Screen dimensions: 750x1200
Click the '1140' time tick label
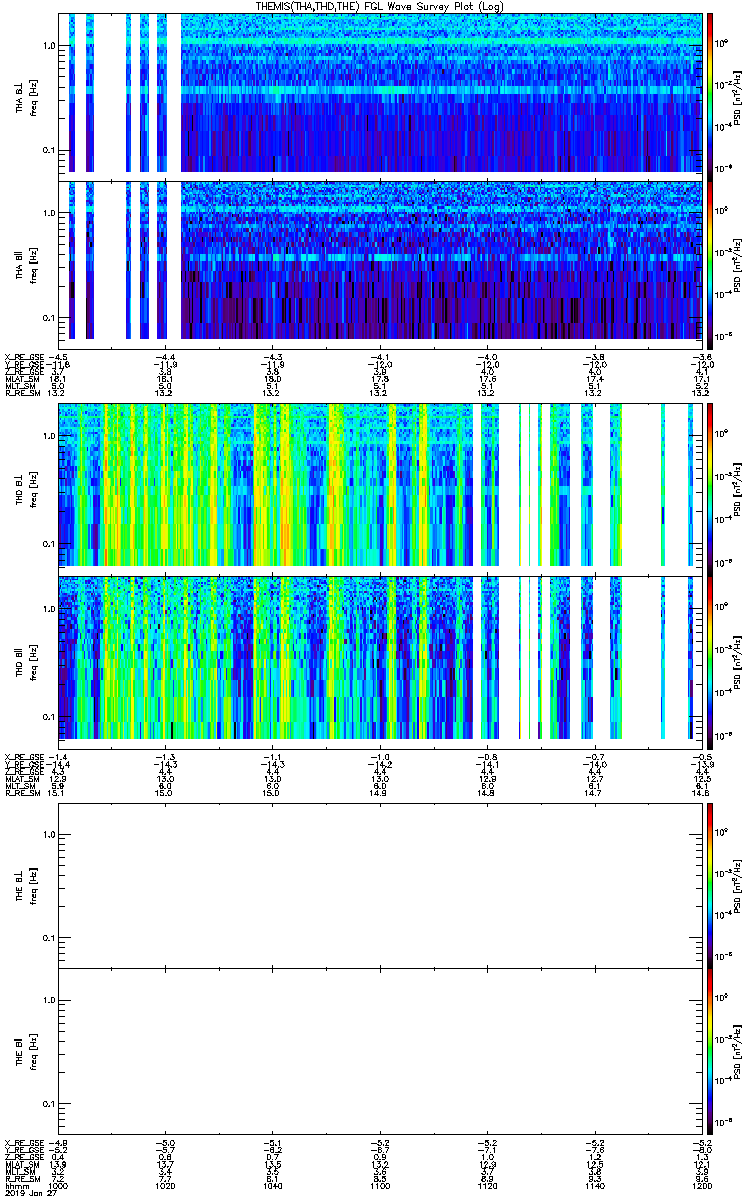(593, 1186)
